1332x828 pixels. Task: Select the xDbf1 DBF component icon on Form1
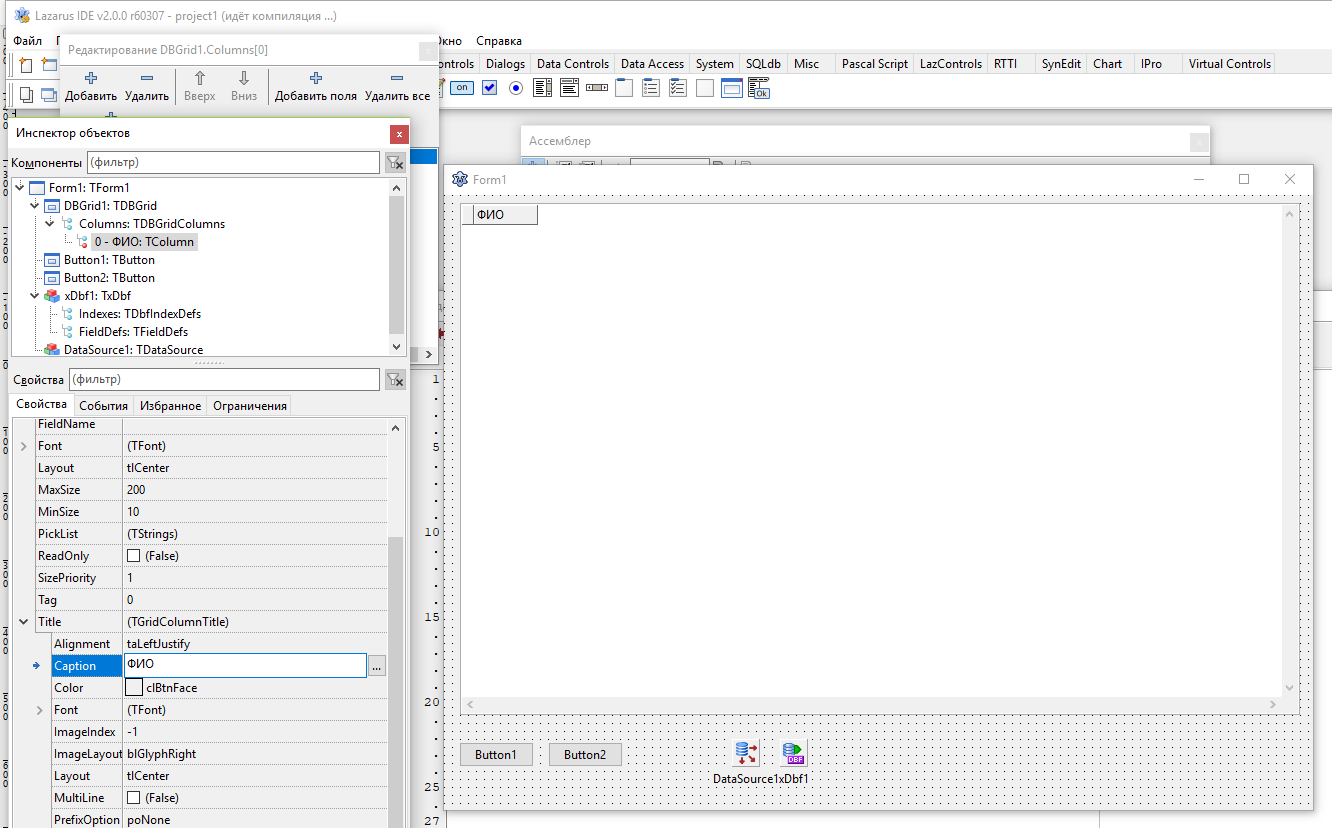pos(793,753)
